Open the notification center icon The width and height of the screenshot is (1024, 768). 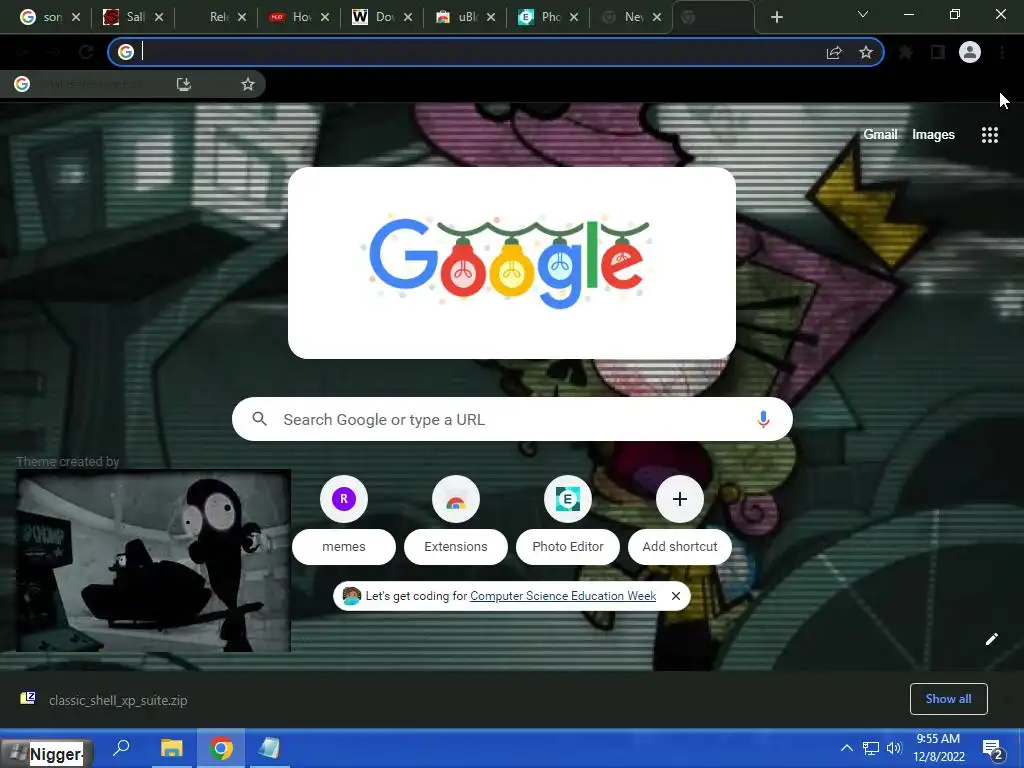(x=993, y=749)
